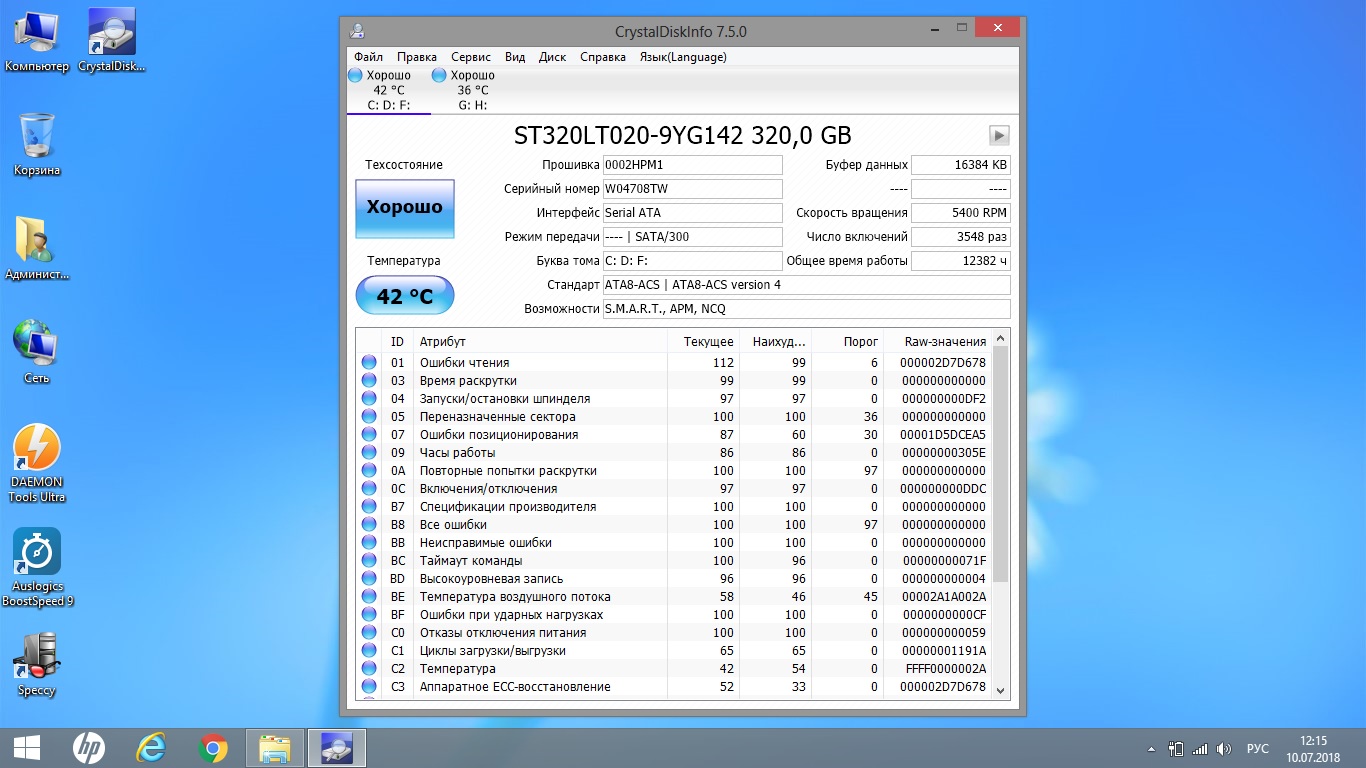Open the Язык(Language) menu

point(683,57)
